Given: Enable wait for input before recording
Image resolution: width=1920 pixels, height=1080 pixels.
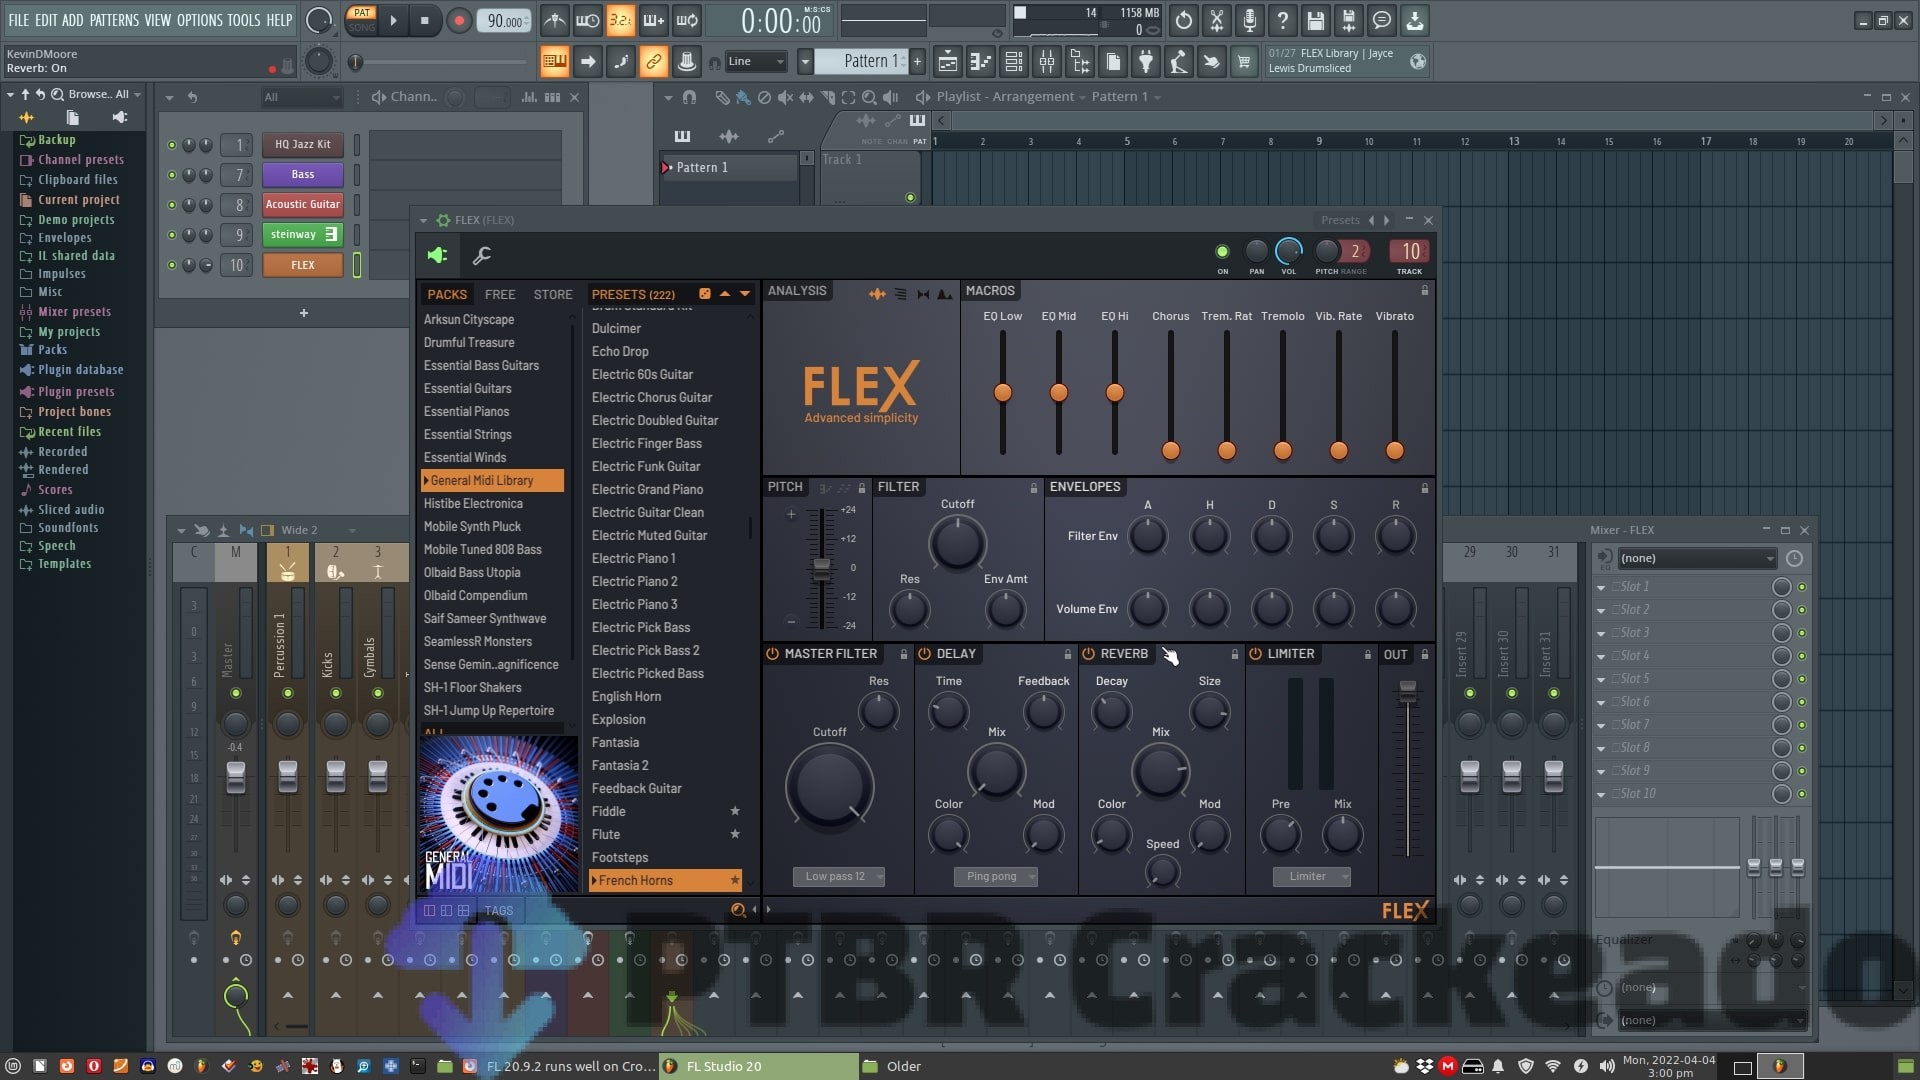Looking at the screenshot, I should (x=588, y=20).
